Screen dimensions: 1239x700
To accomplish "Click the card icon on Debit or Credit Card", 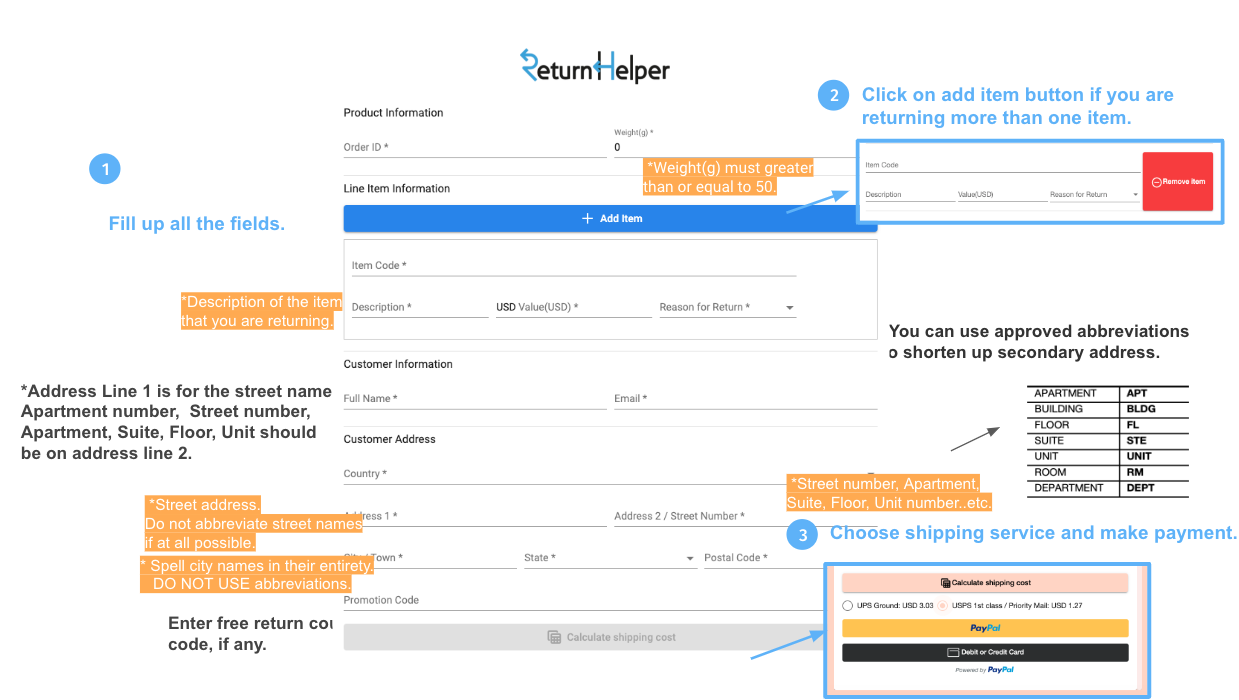I will pos(953,652).
